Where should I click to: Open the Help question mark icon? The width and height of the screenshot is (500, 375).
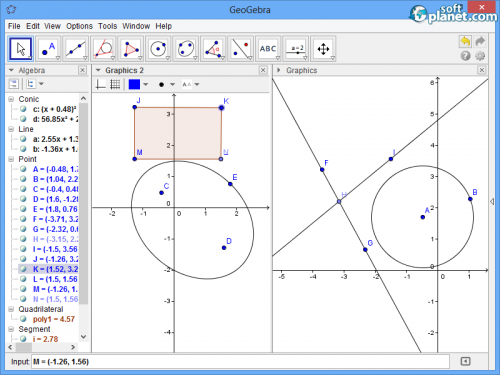pyautogui.click(x=466, y=56)
